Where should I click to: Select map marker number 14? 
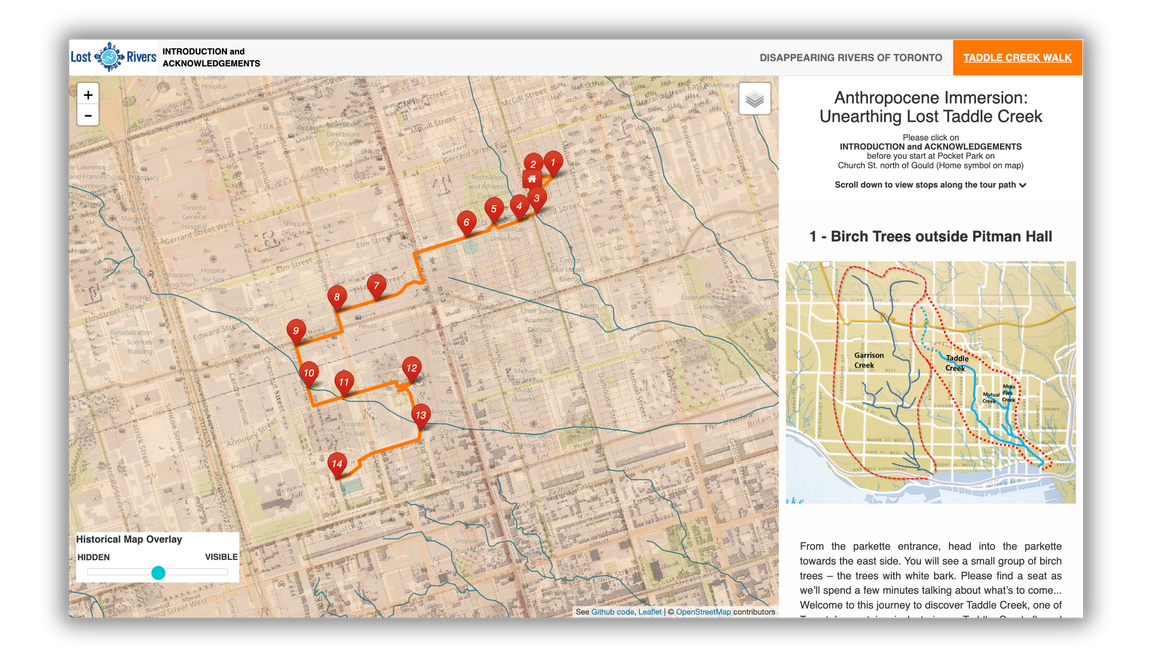[338, 463]
